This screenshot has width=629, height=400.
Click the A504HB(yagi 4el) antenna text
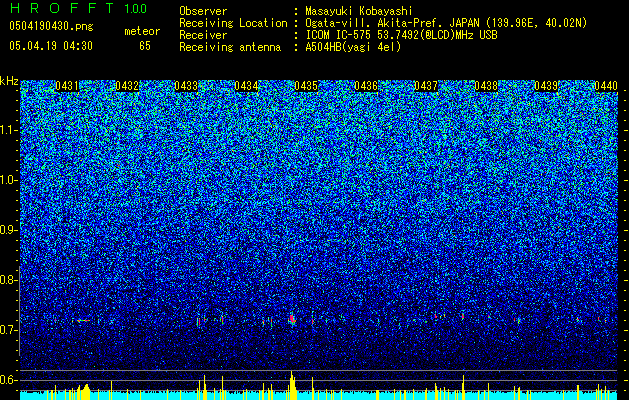[353, 47]
